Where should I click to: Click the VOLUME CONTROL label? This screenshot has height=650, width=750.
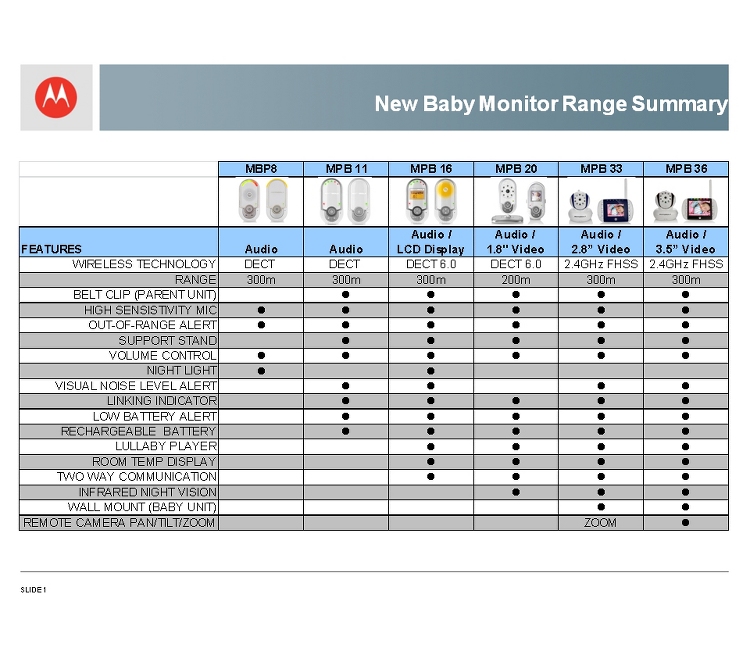pos(163,356)
